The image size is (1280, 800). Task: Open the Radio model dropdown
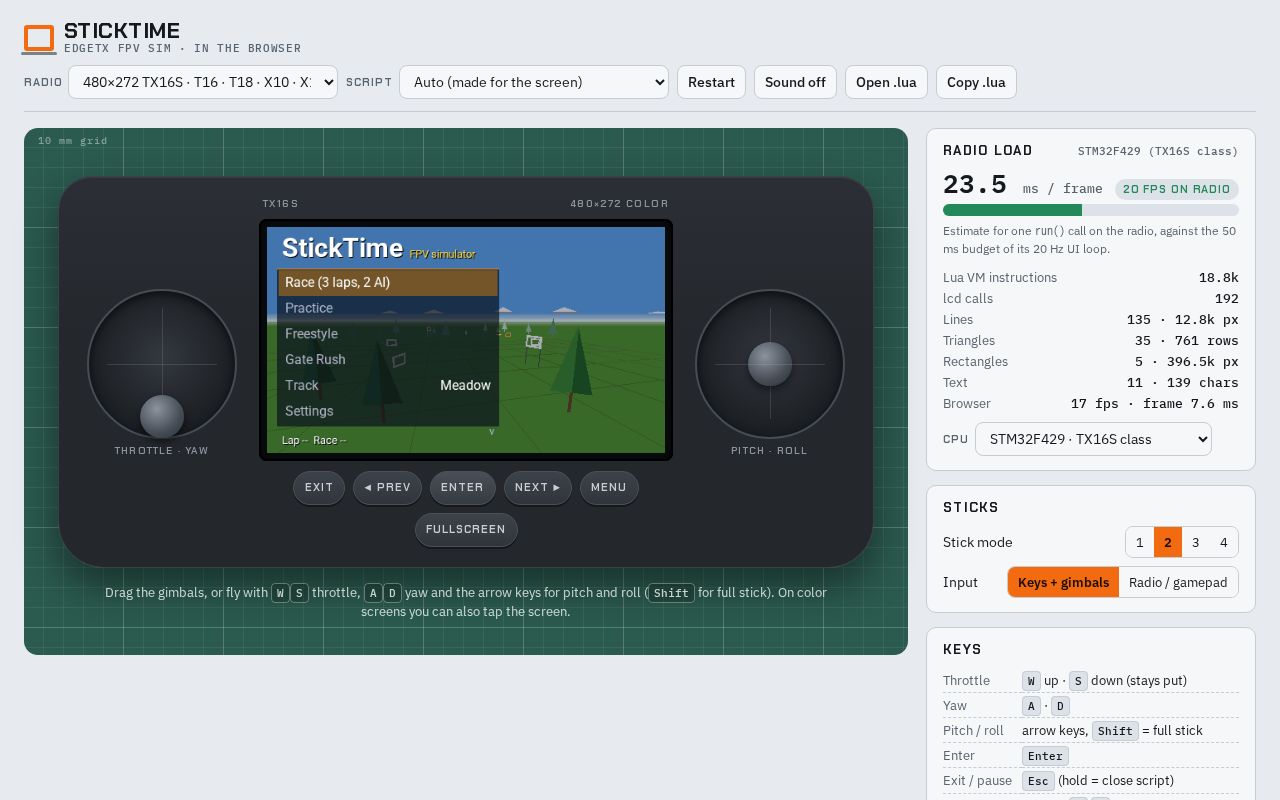click(203, 82)
